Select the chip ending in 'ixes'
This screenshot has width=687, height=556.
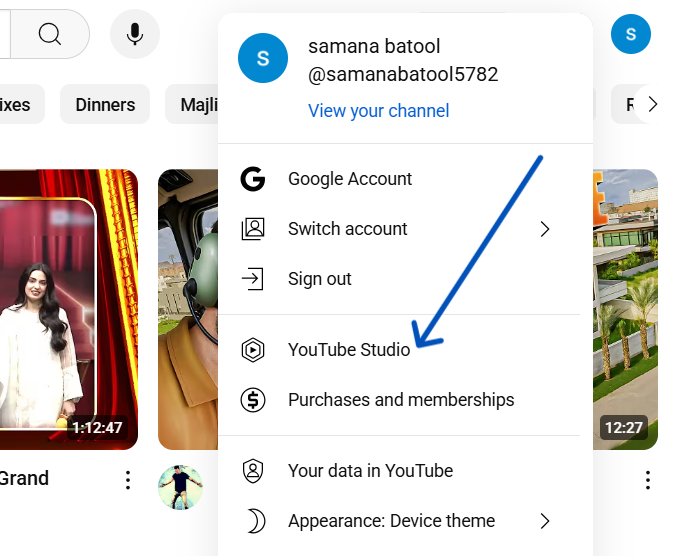(x=20, y=104)
